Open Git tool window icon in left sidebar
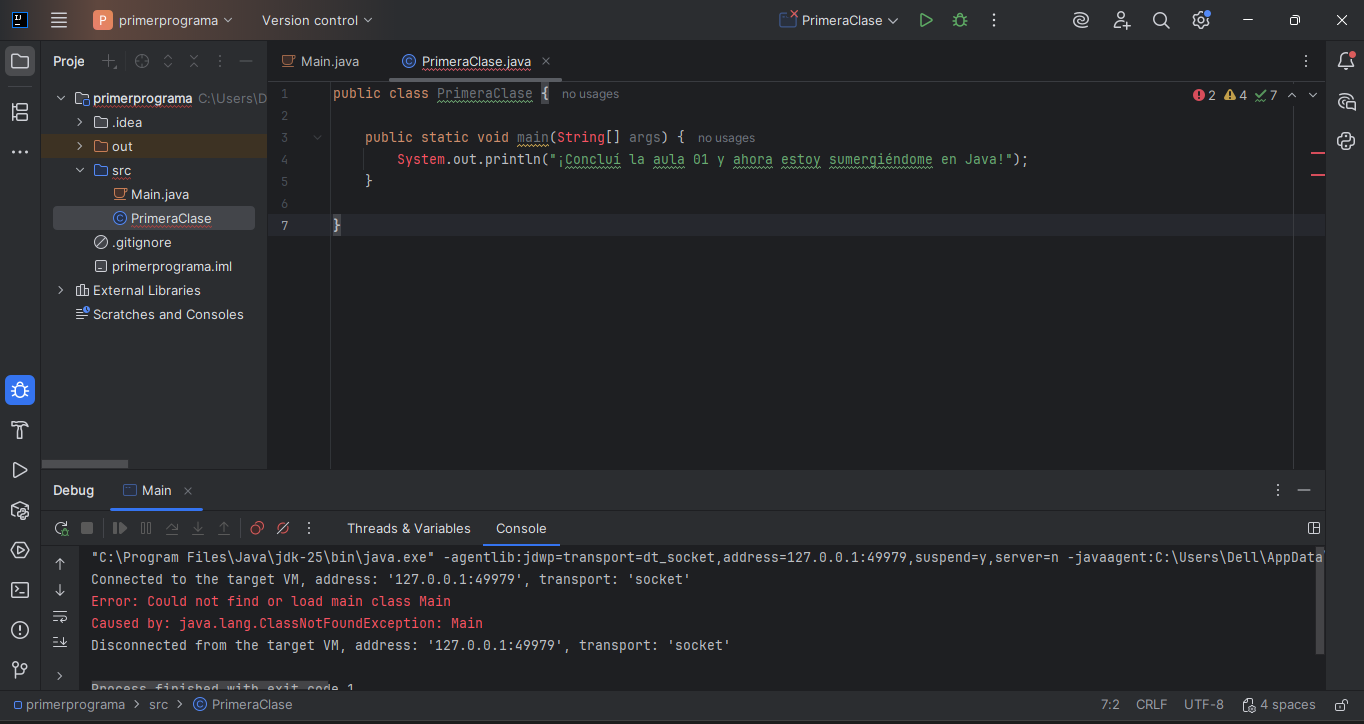The width and height of the screenshot is (1364, 724). 19,670
